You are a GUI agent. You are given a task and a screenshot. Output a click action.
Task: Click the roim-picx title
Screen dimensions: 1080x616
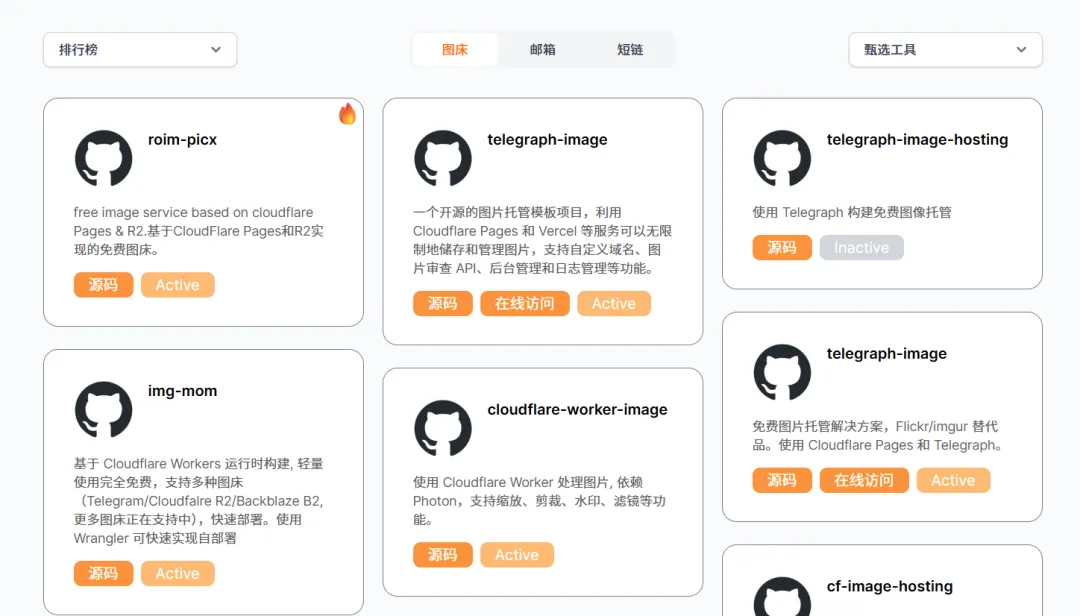pyautogui.click(x=183, y=139)
